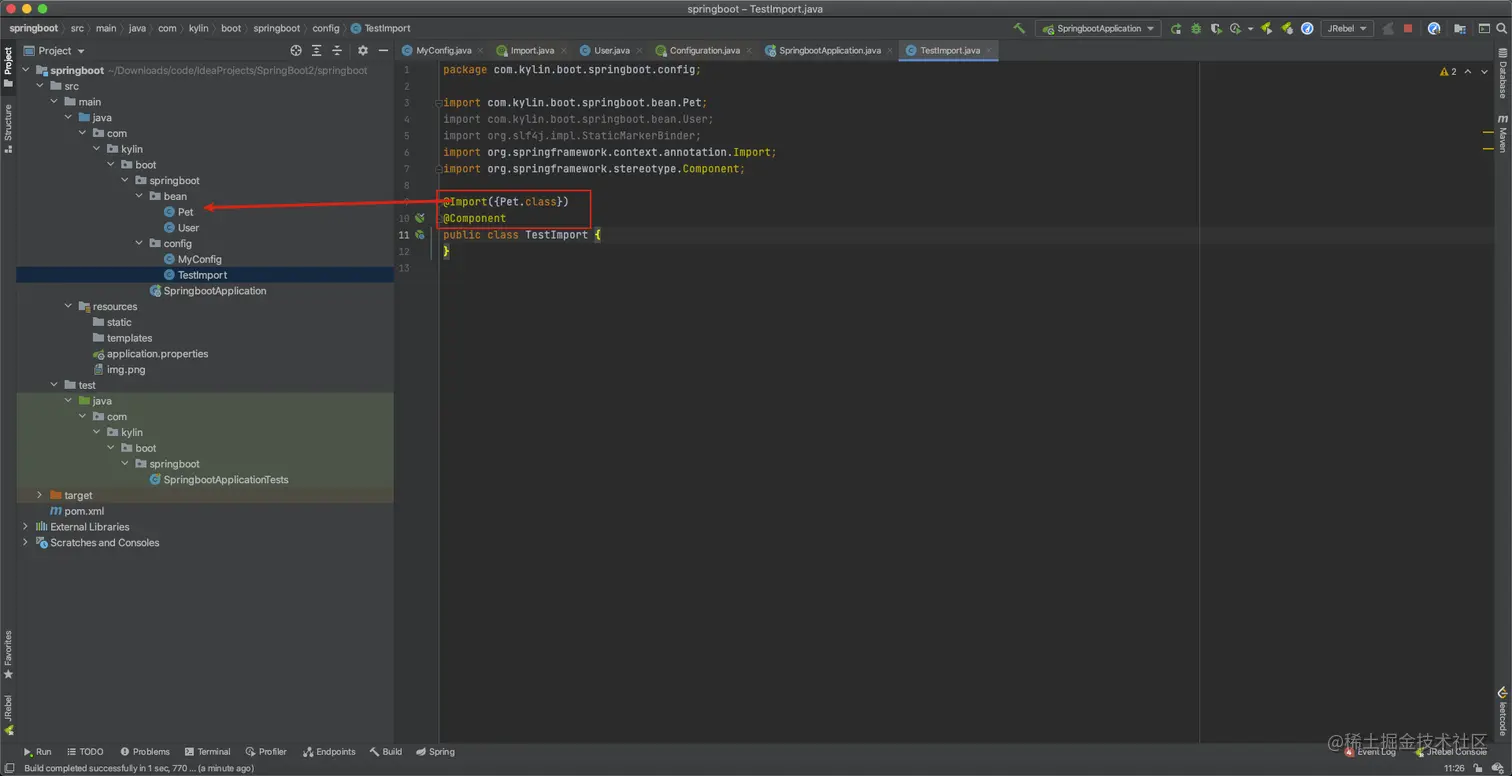Viewport: 1512px width, 776px height.
Task: Open the Problems tool window
Action: (145, 752)
